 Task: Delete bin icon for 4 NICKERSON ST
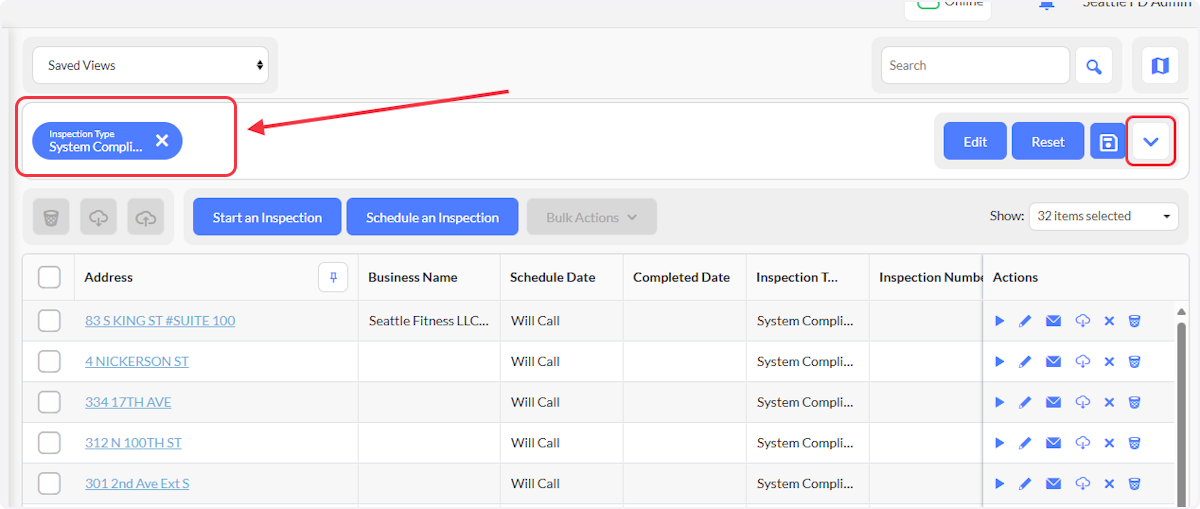(x=1135, y=361)
